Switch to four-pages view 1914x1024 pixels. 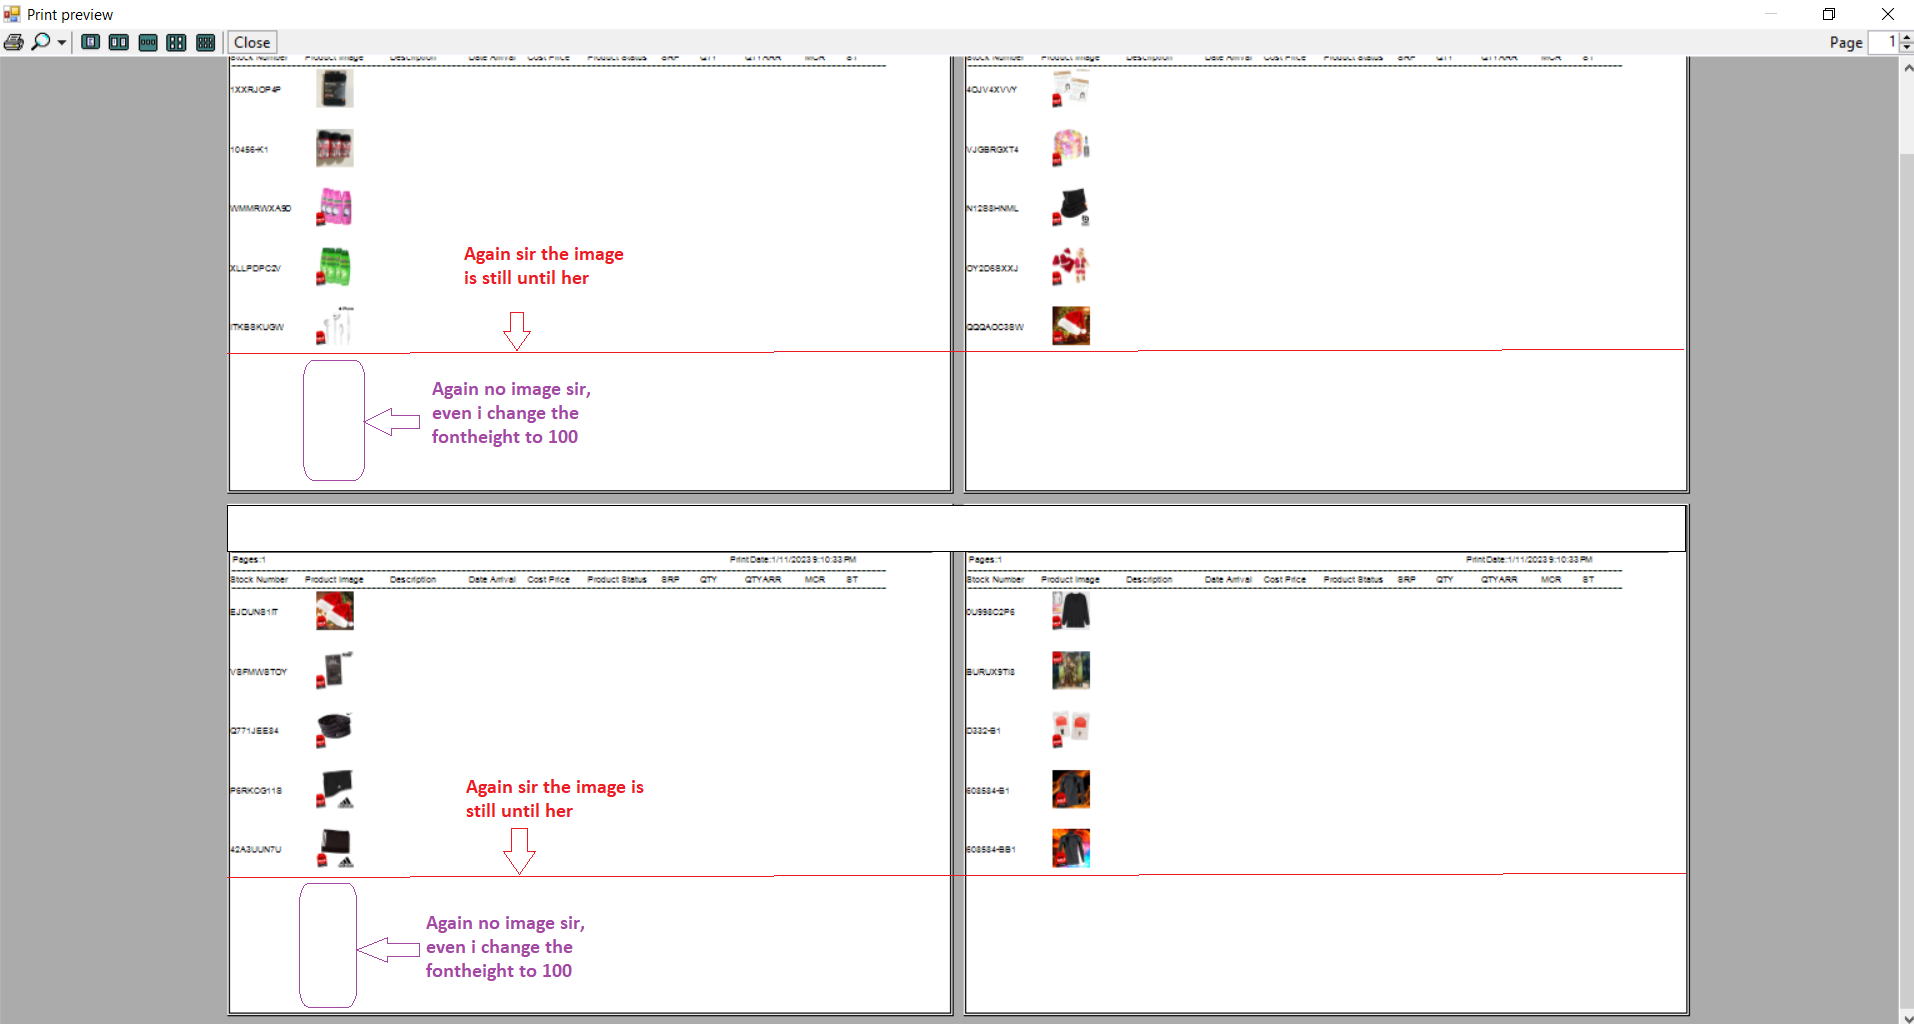click(177, 42)
